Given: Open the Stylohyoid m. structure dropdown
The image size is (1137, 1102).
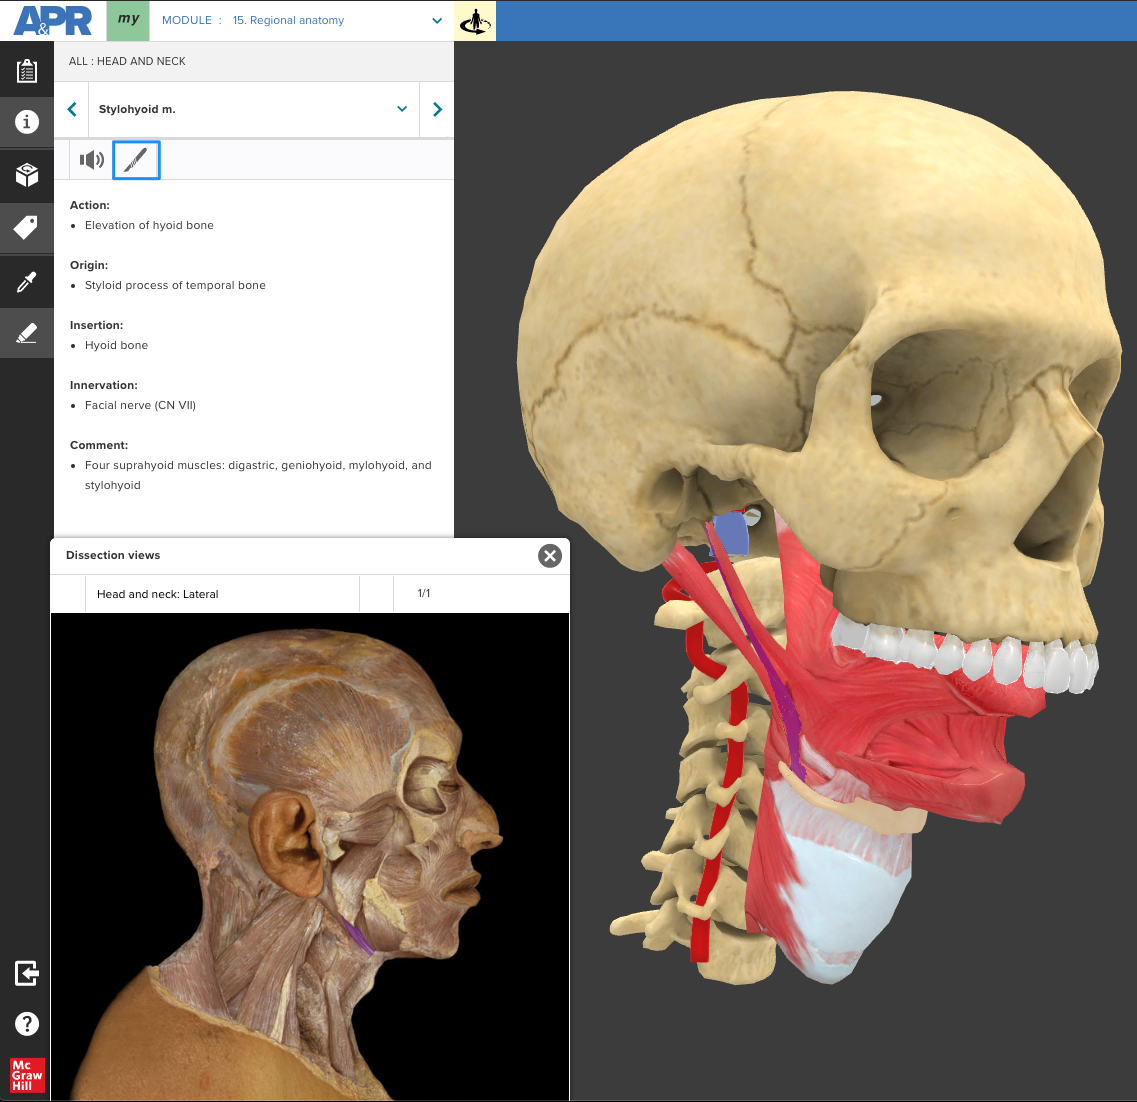Looking at the screenshot, I should 254,109.
